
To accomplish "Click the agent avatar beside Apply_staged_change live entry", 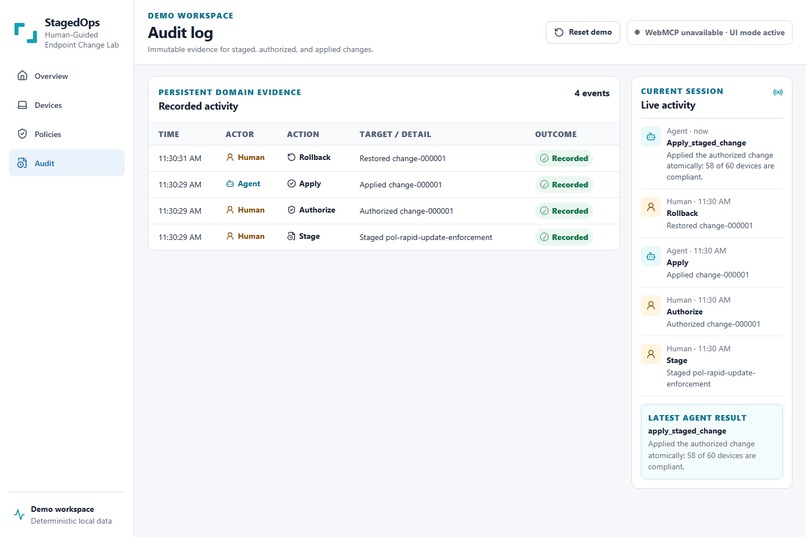I will coord(651,137).
